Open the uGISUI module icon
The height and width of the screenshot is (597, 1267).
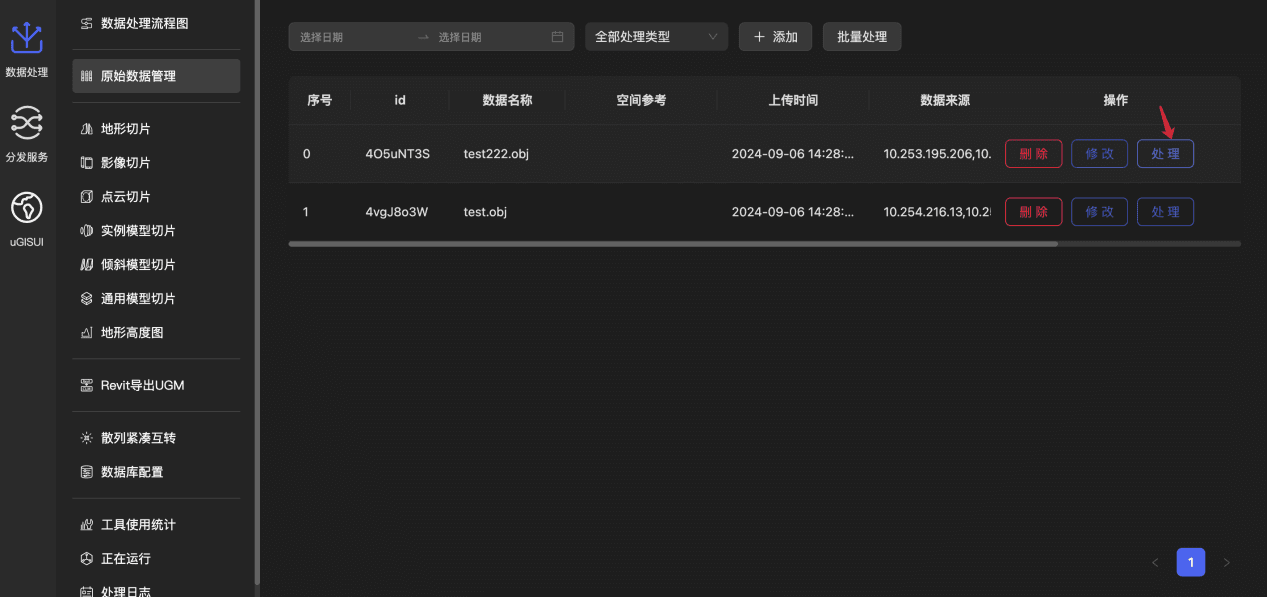pos(26,208)
